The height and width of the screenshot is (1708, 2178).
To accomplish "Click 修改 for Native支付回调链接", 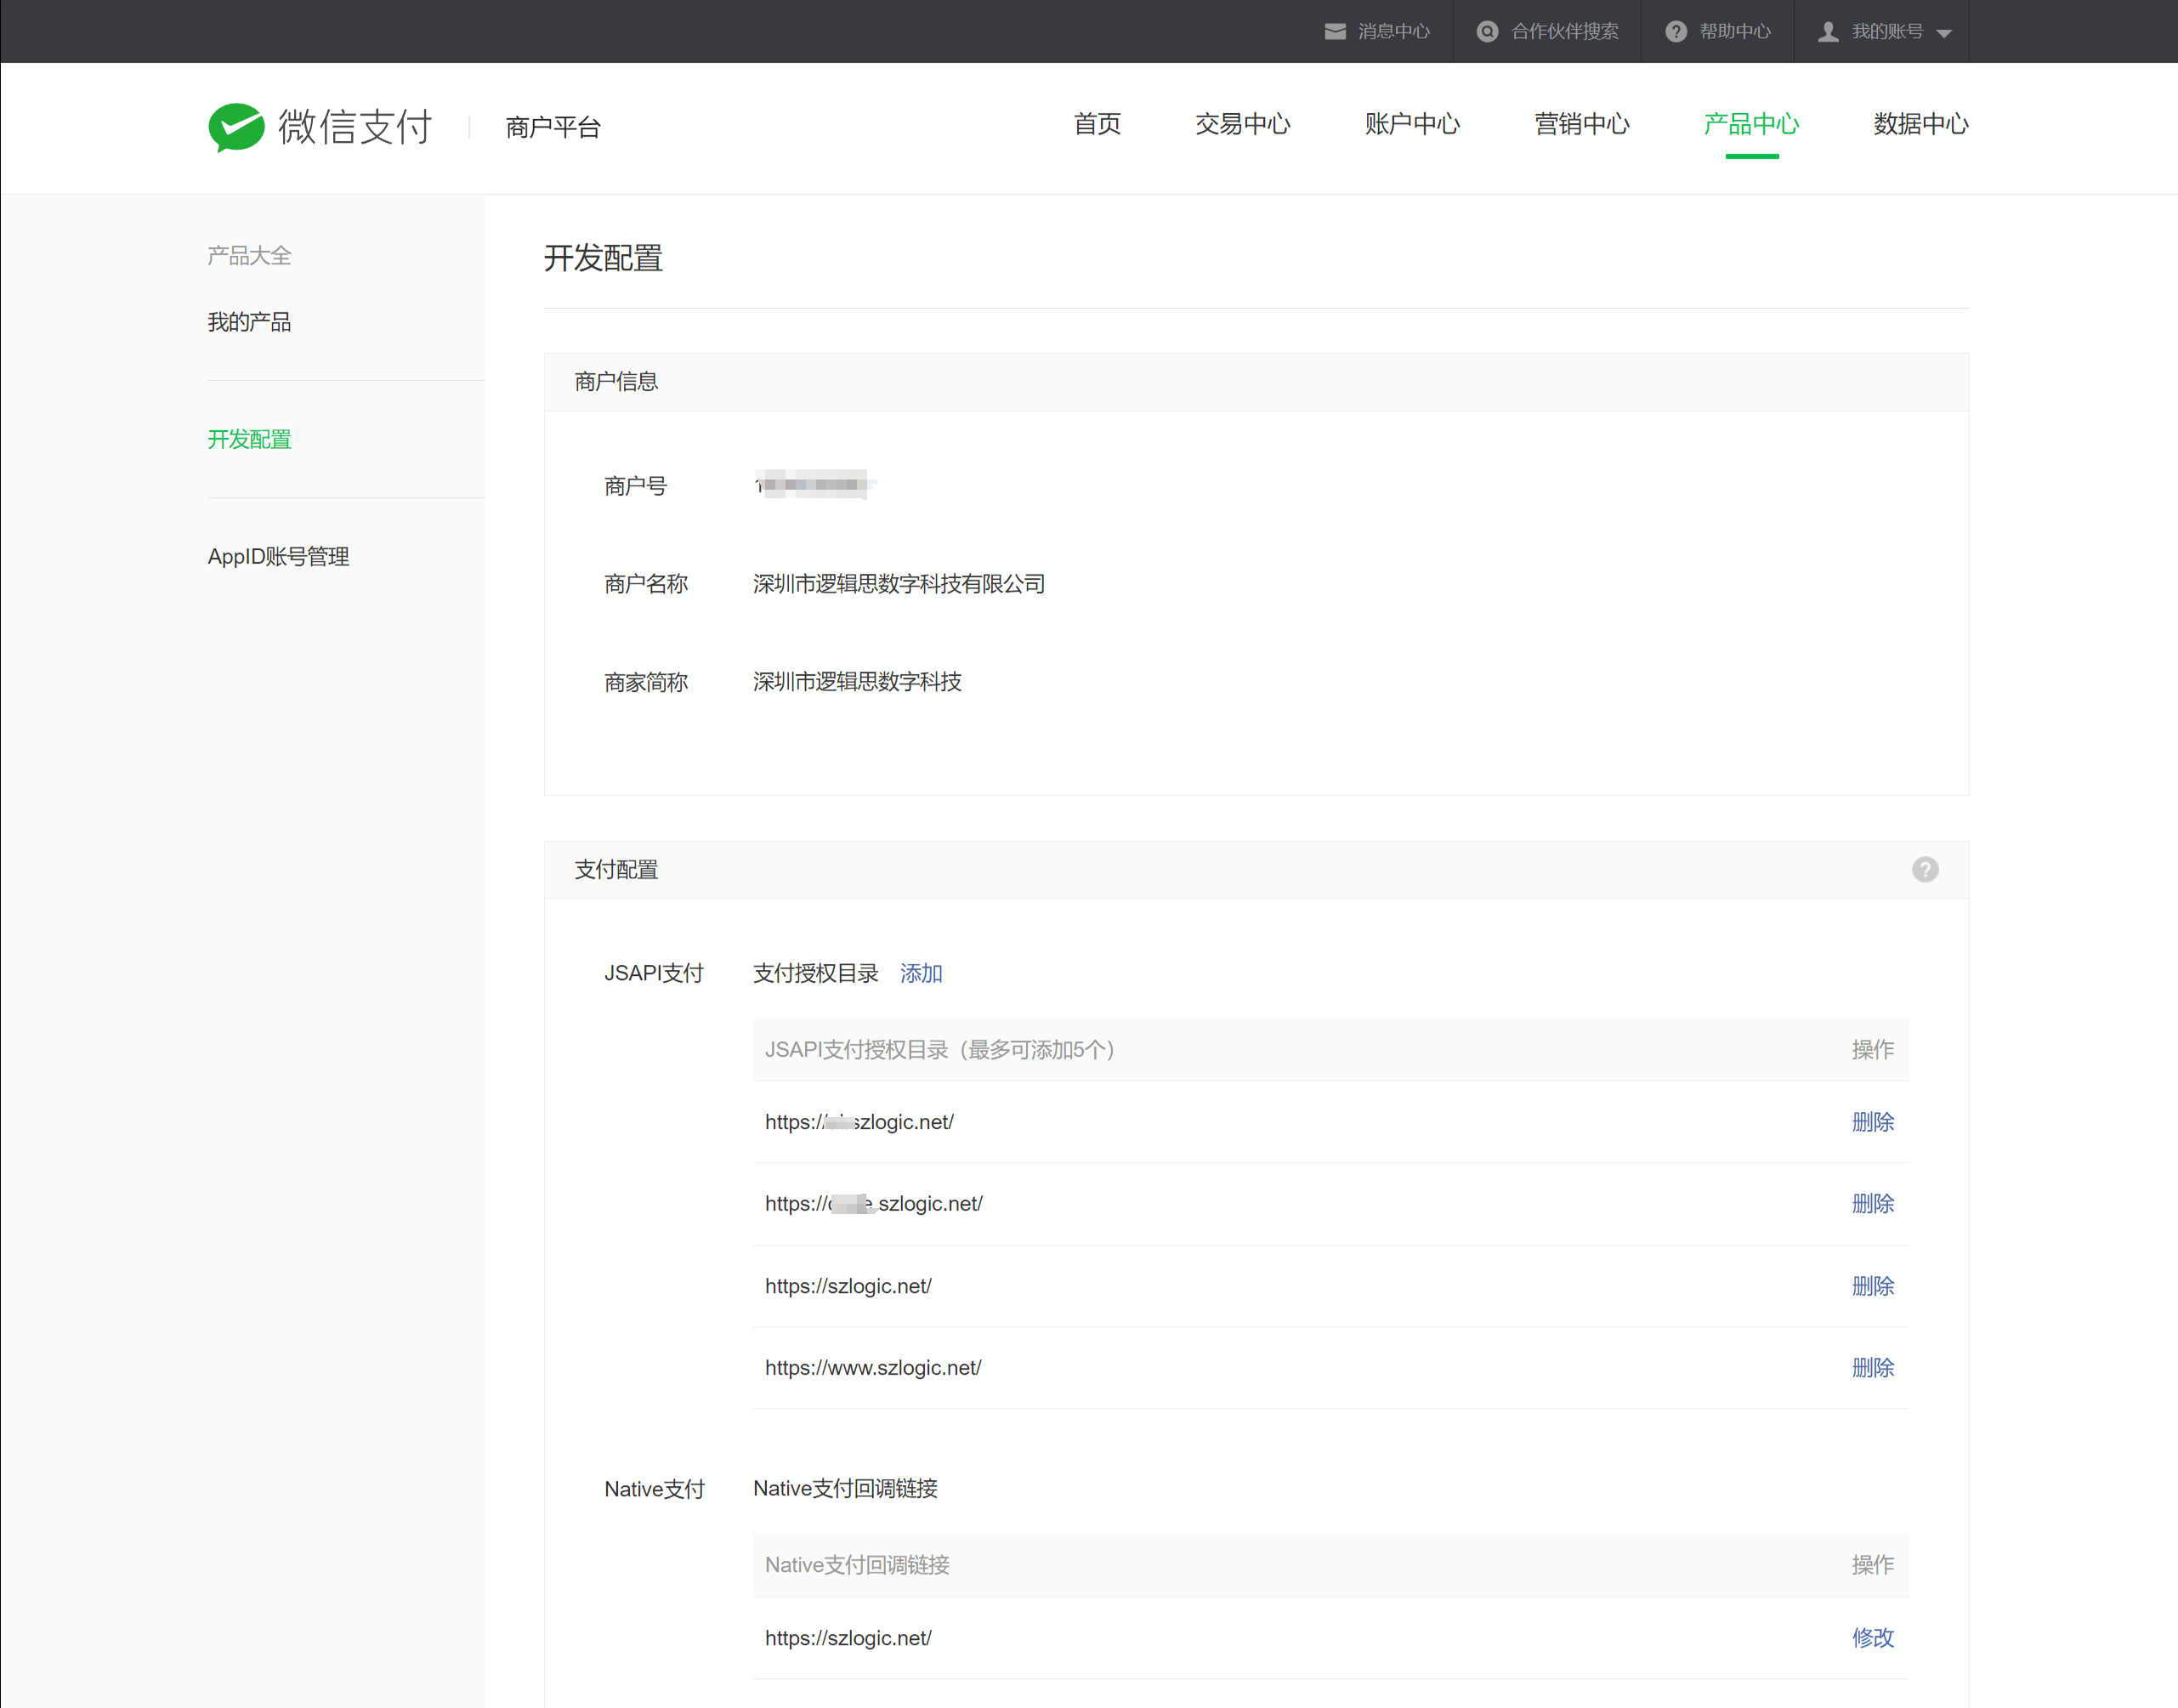I will point(1873,1638).
